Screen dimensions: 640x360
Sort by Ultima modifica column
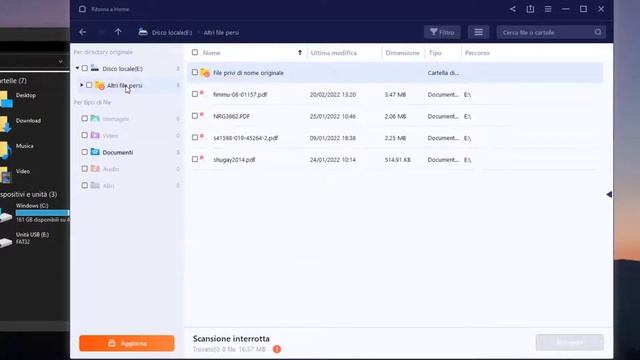pos(333,53)
